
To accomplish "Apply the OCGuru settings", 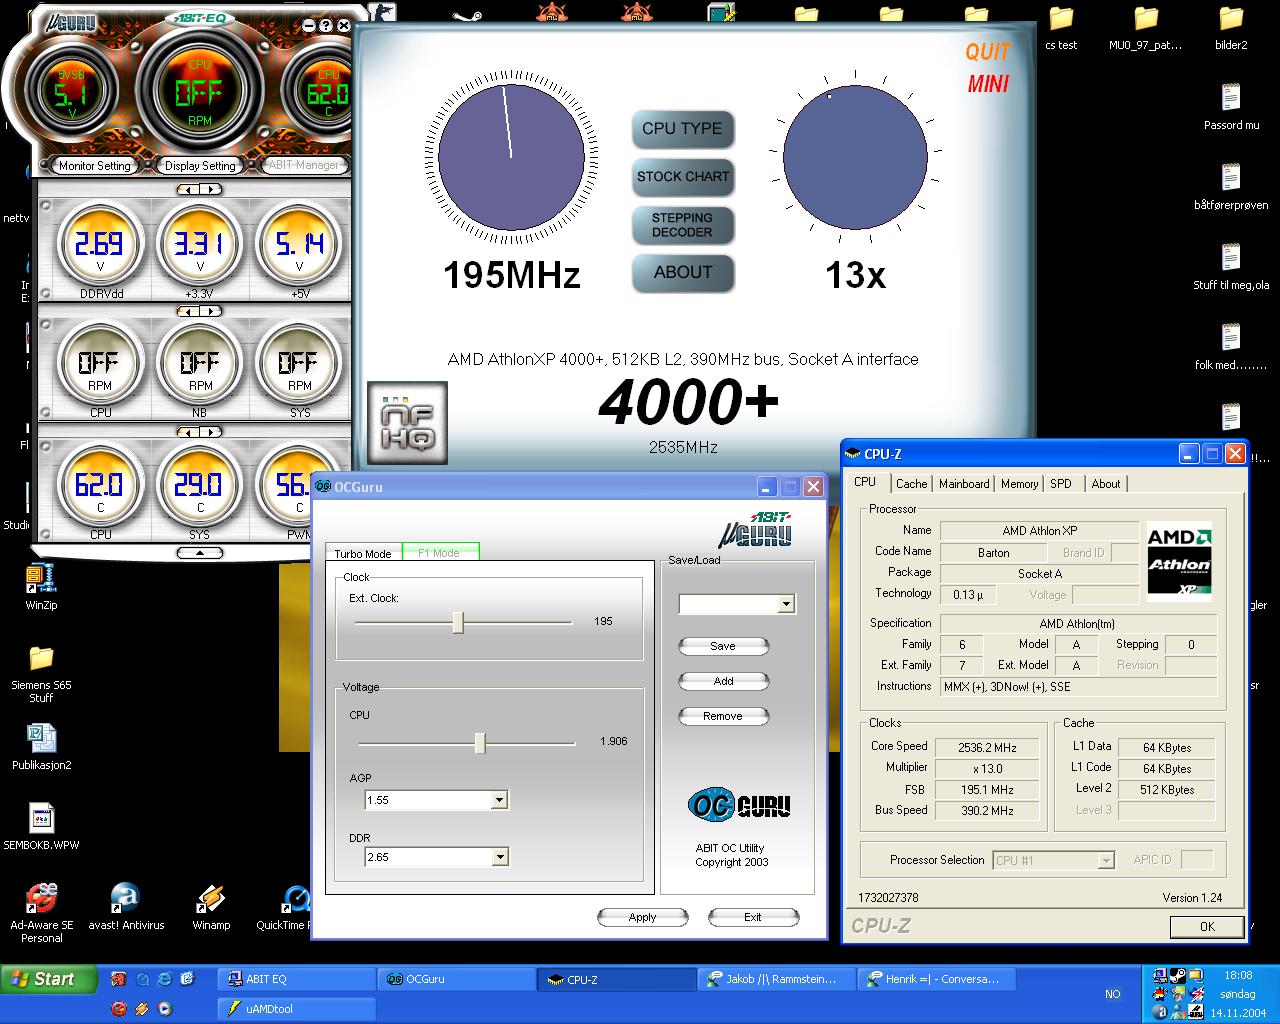I will (643, 917).
